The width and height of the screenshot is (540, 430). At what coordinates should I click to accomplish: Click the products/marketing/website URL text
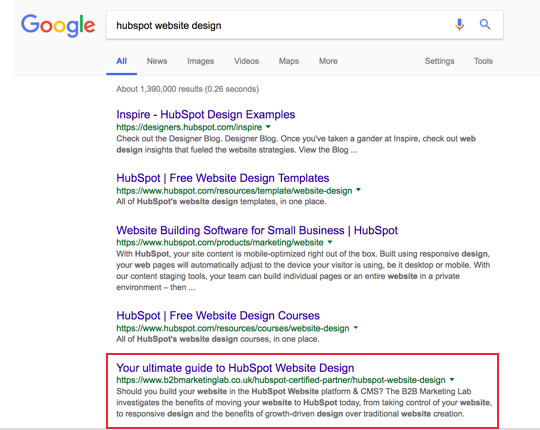[220, 243]
